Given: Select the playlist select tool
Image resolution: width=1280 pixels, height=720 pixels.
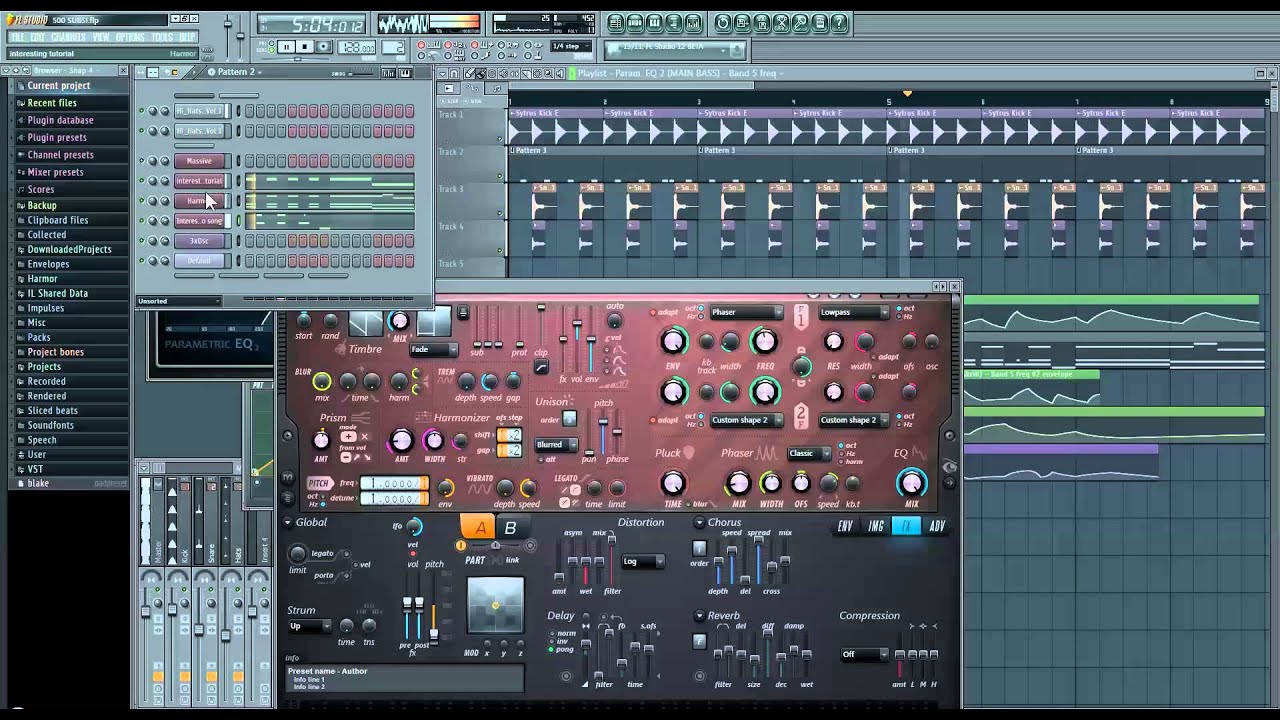Looking at the screenshot, I should click(537, 73).
